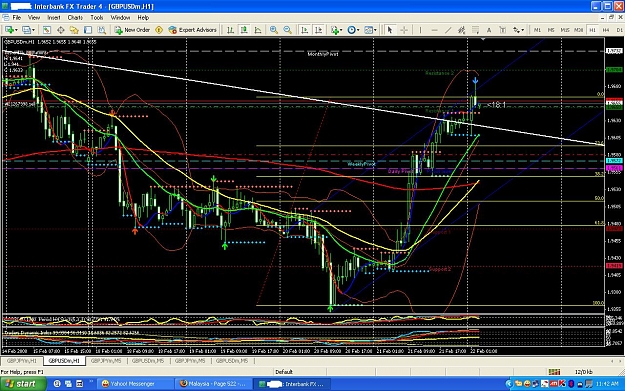
Task: Select the Crosshair tool
Action: tap(404, 30)
